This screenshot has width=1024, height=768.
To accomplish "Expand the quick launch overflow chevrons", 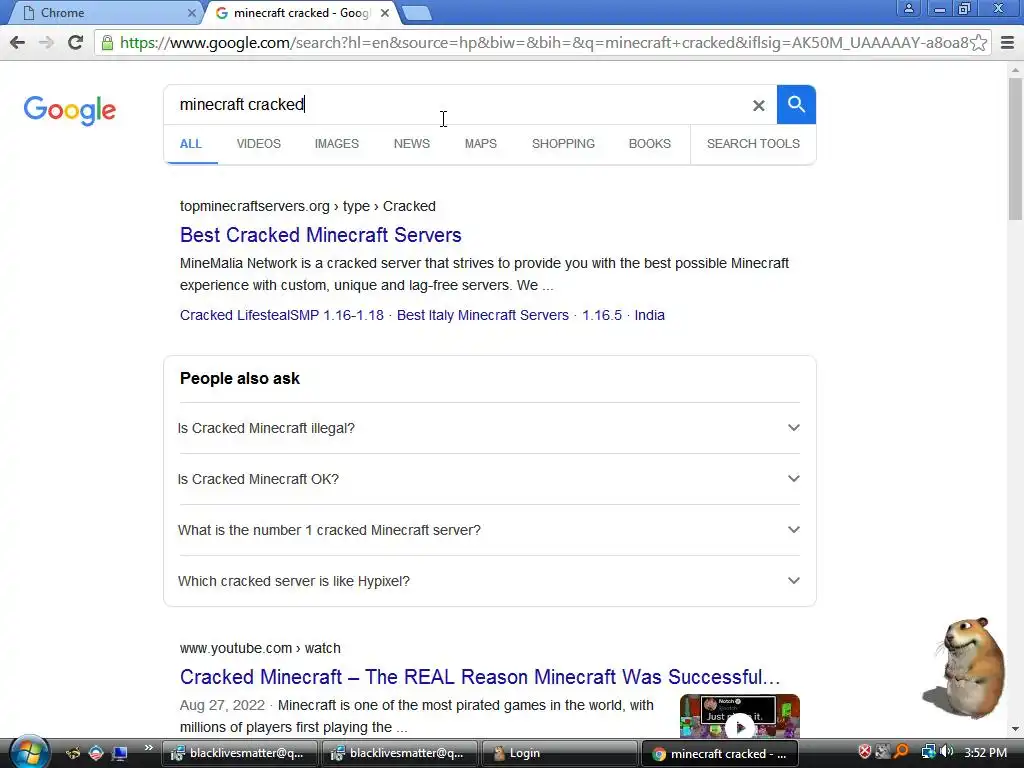I will [148, 748].
